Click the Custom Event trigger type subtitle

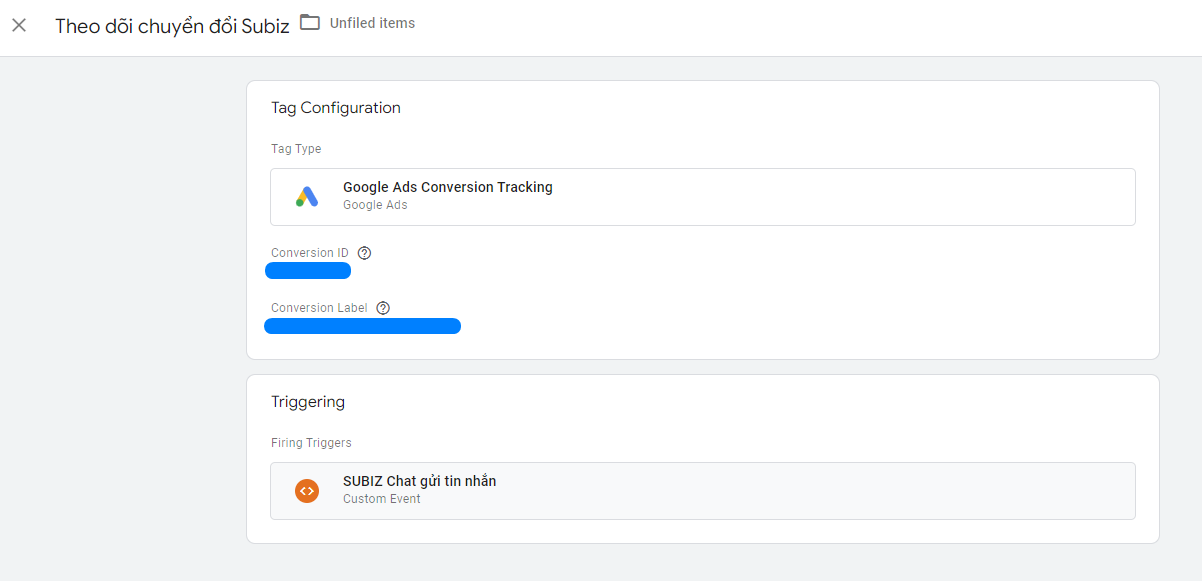381,499
